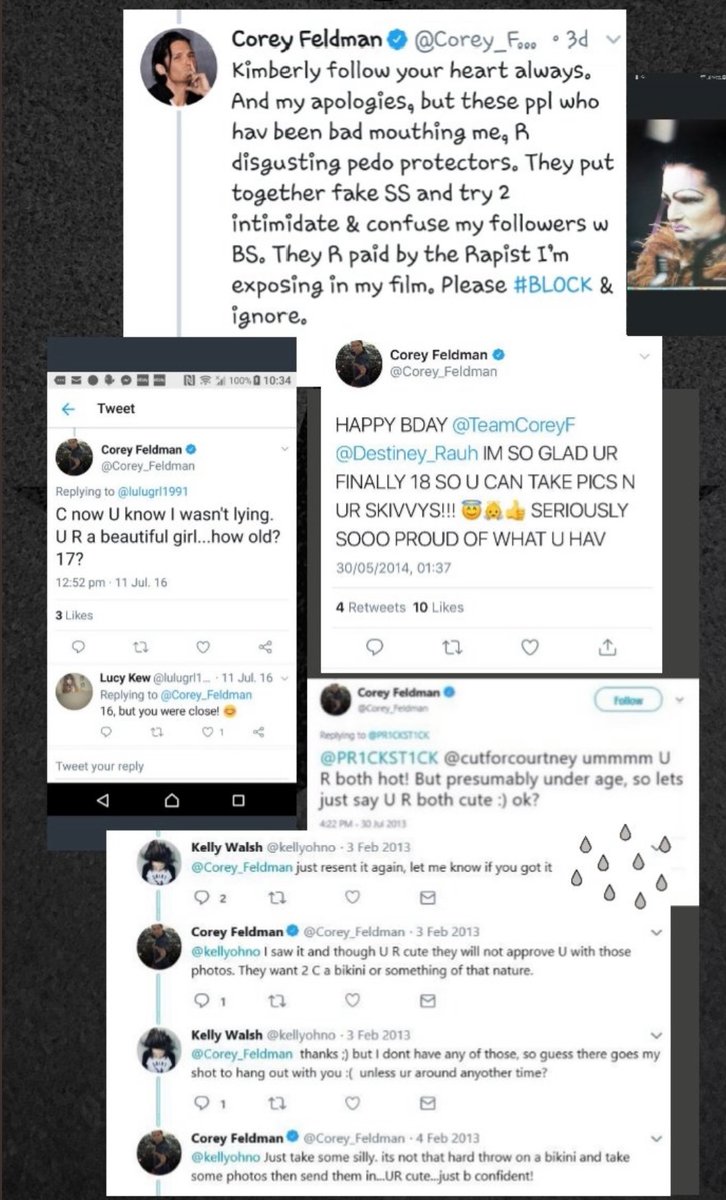
Task: Tap the Android home button
Action: 171,800
